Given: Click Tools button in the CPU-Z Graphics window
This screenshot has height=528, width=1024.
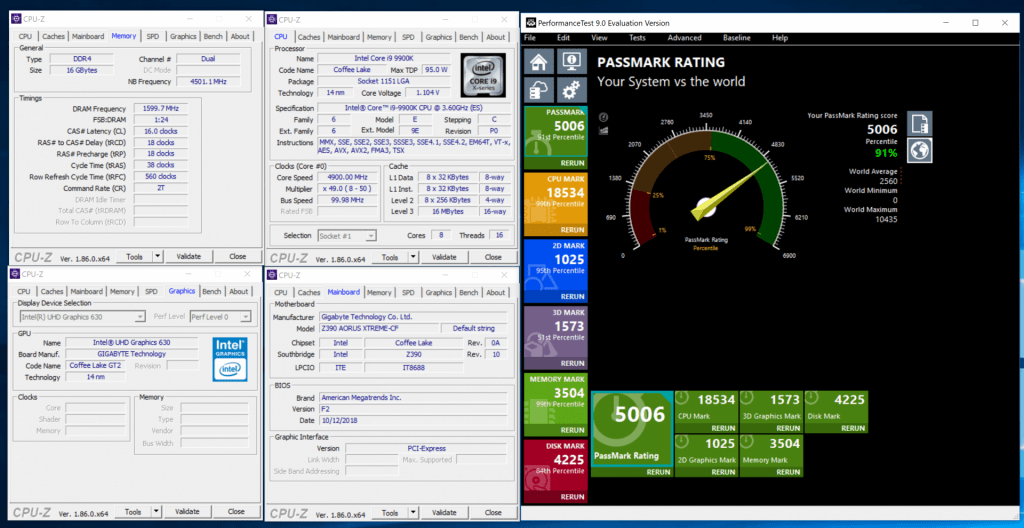Looking at the screenshot, I should point(134,512).
